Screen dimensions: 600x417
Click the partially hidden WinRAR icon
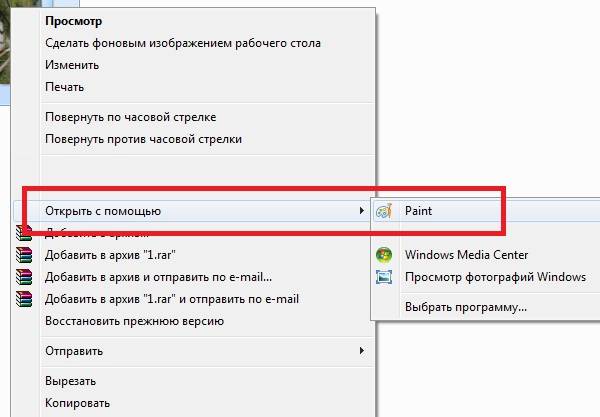click(x=24, y=233)
